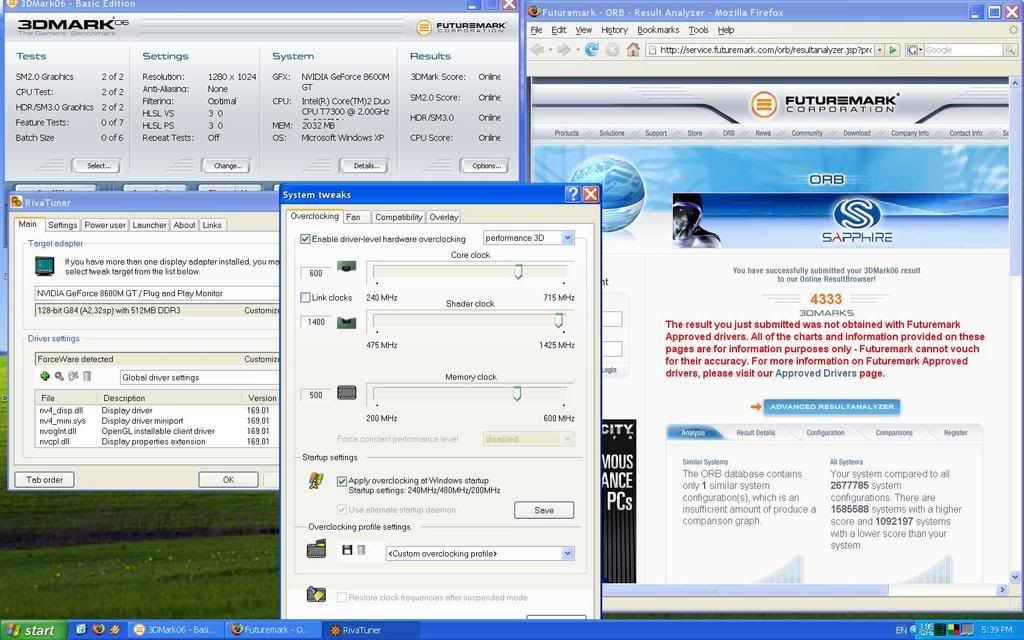
Task: Open Global driver settings dropdown in RivaTuner
Action: 199,377
